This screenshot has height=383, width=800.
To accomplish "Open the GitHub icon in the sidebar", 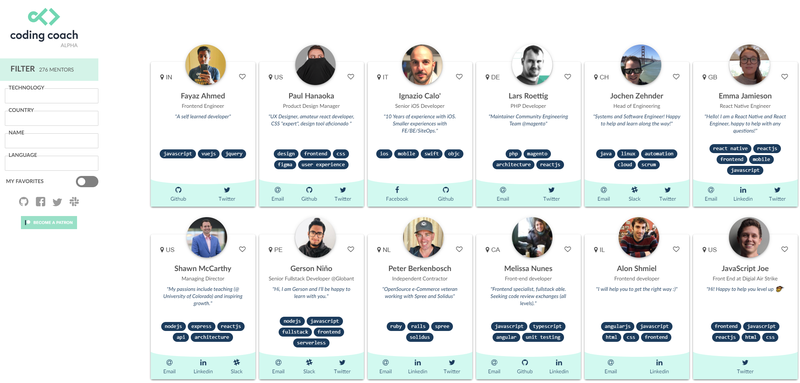I will click(x=23, y=202).
